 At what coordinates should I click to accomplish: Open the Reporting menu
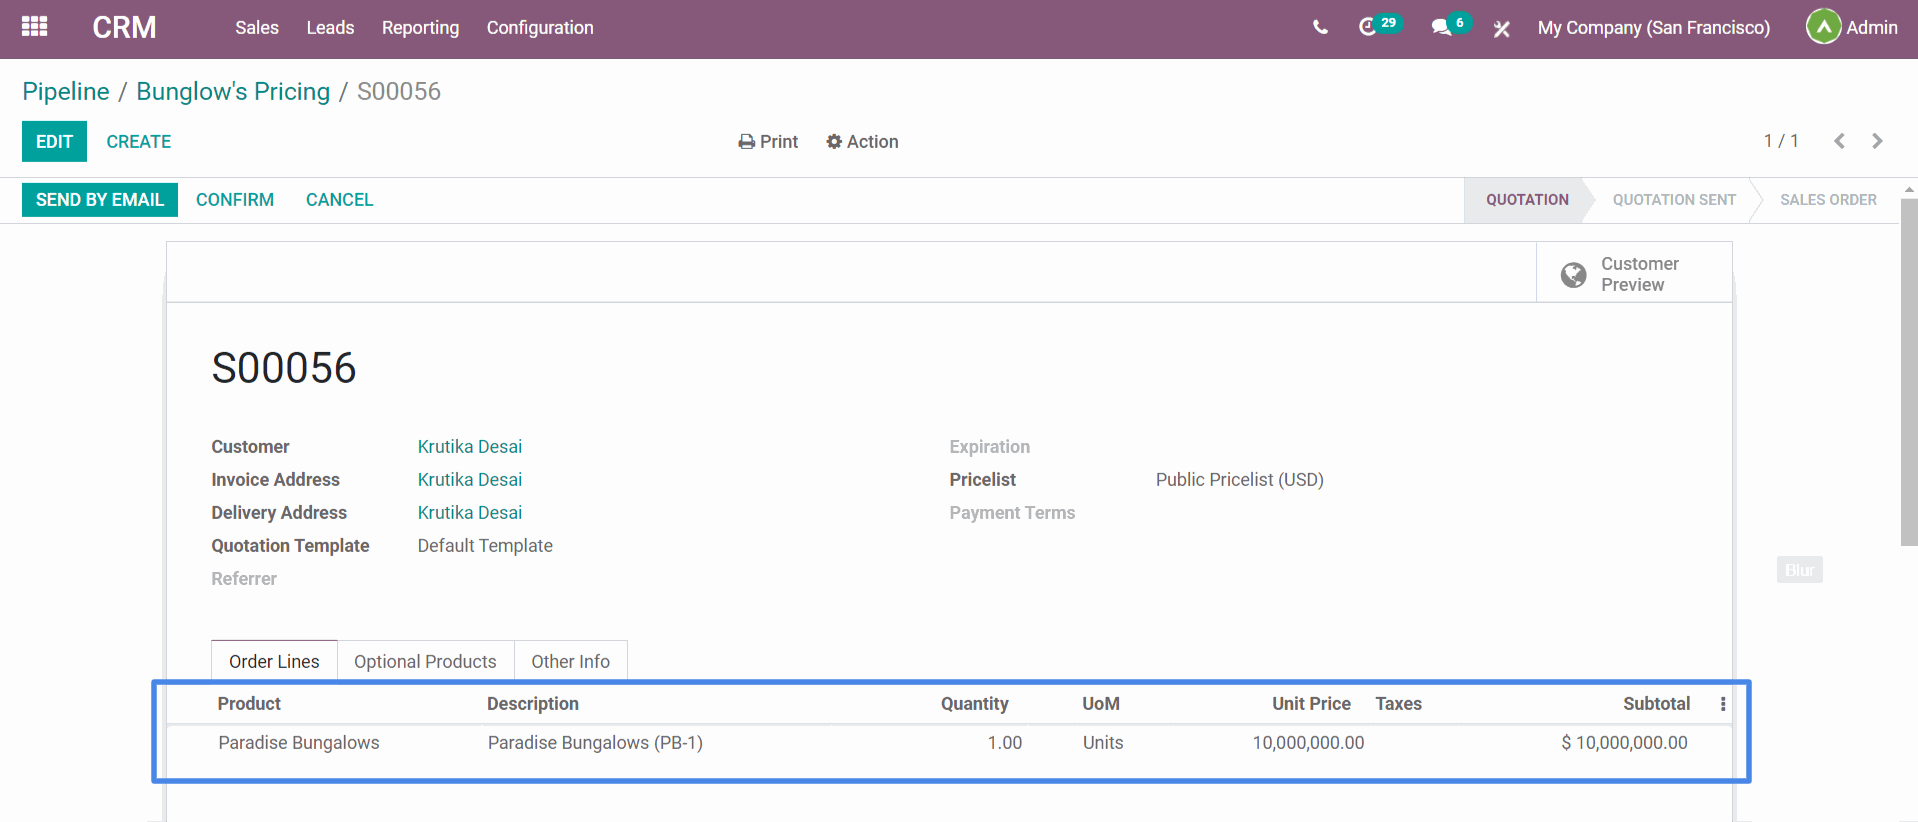point(420,28)
